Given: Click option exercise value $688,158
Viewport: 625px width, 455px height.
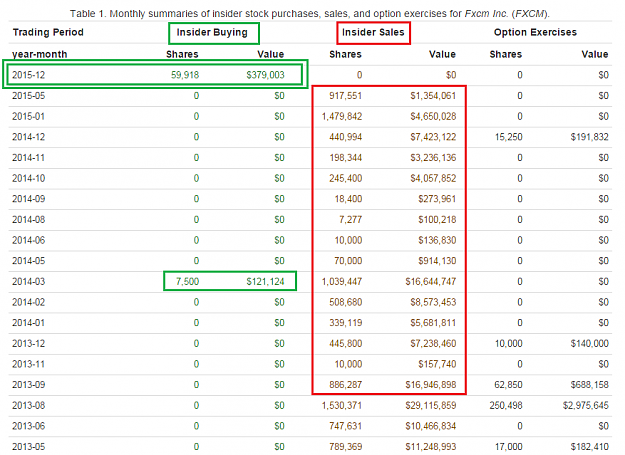Looking at the screenshot, I should pyautogui.click(x=590, y=385).
